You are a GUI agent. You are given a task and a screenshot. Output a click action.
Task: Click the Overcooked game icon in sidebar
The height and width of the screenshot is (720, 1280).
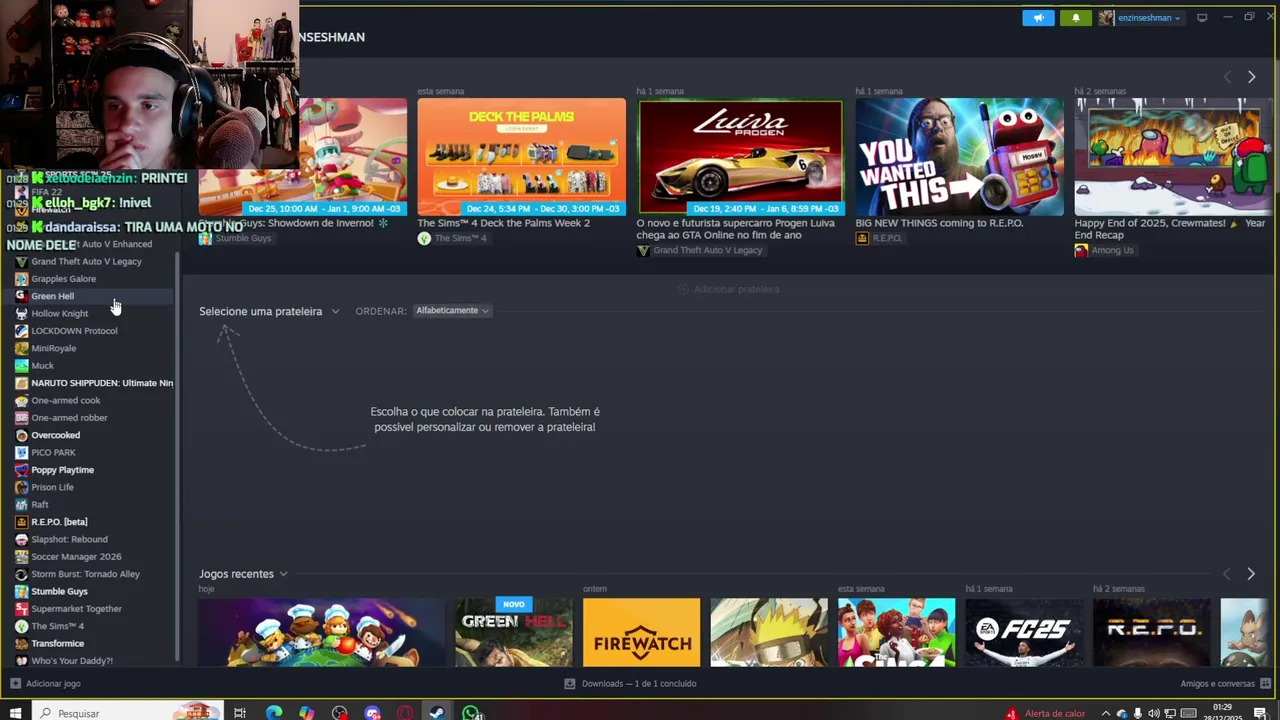point(21,435)
